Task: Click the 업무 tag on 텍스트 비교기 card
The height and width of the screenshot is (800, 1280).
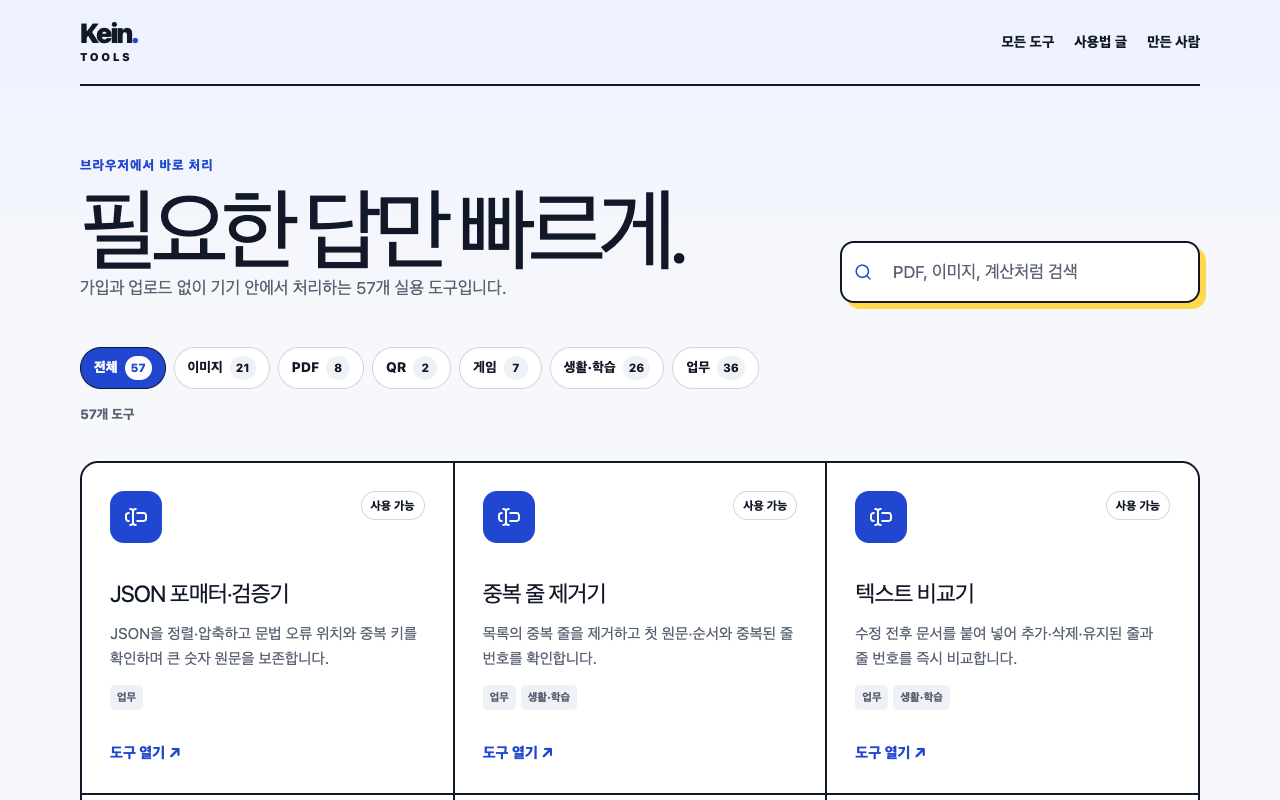Action: coord(871,697)
